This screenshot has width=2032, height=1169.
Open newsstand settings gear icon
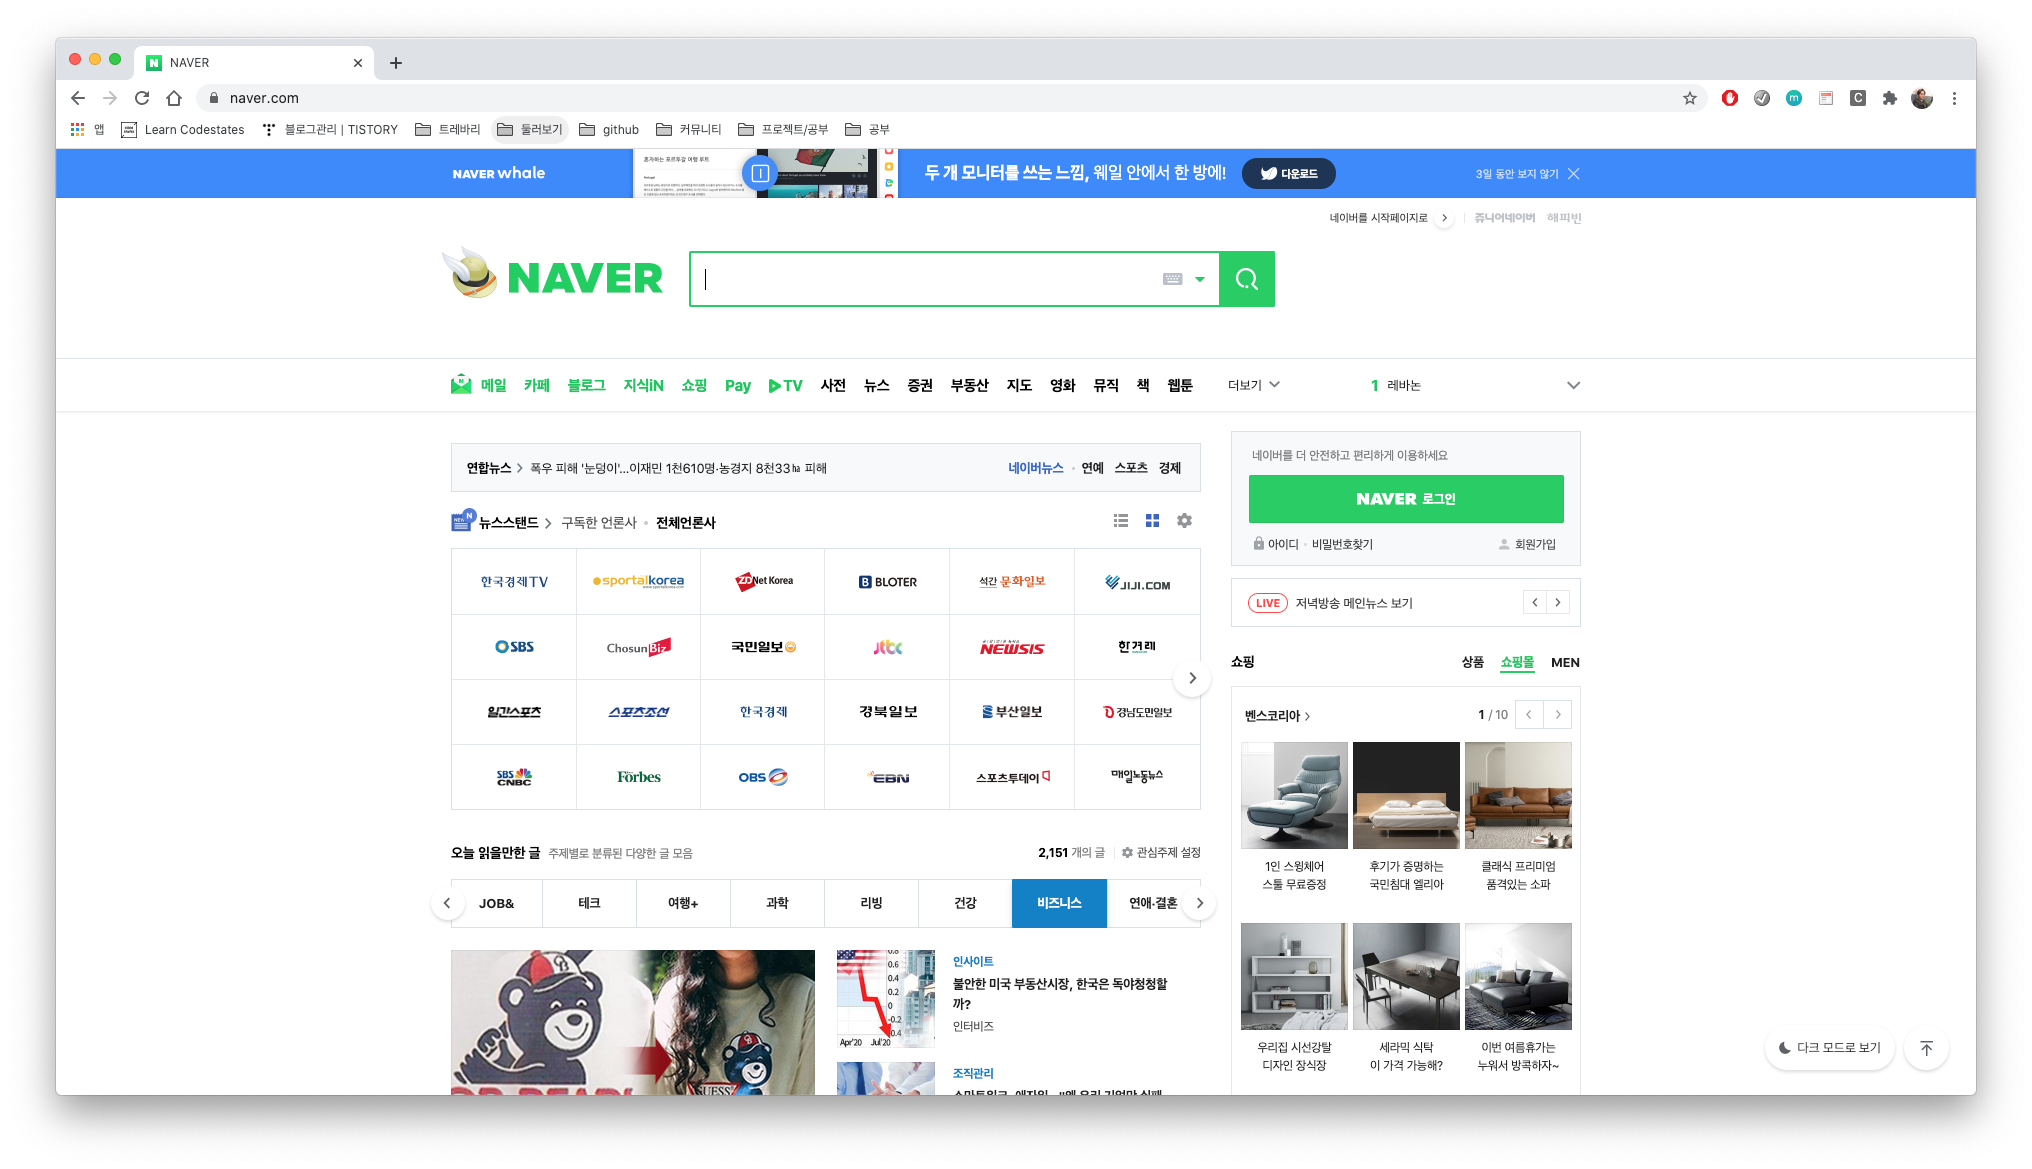[1184, 521]
